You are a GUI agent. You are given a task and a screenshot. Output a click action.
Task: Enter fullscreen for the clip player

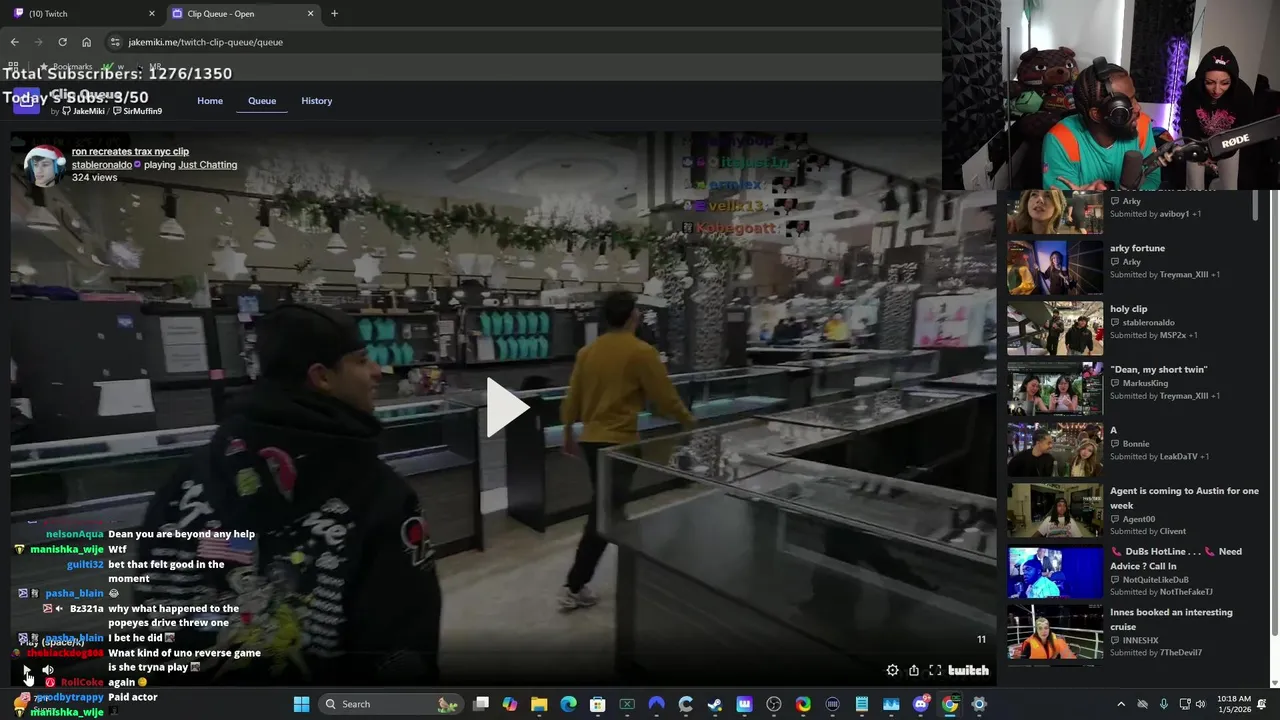pos(935,670)
